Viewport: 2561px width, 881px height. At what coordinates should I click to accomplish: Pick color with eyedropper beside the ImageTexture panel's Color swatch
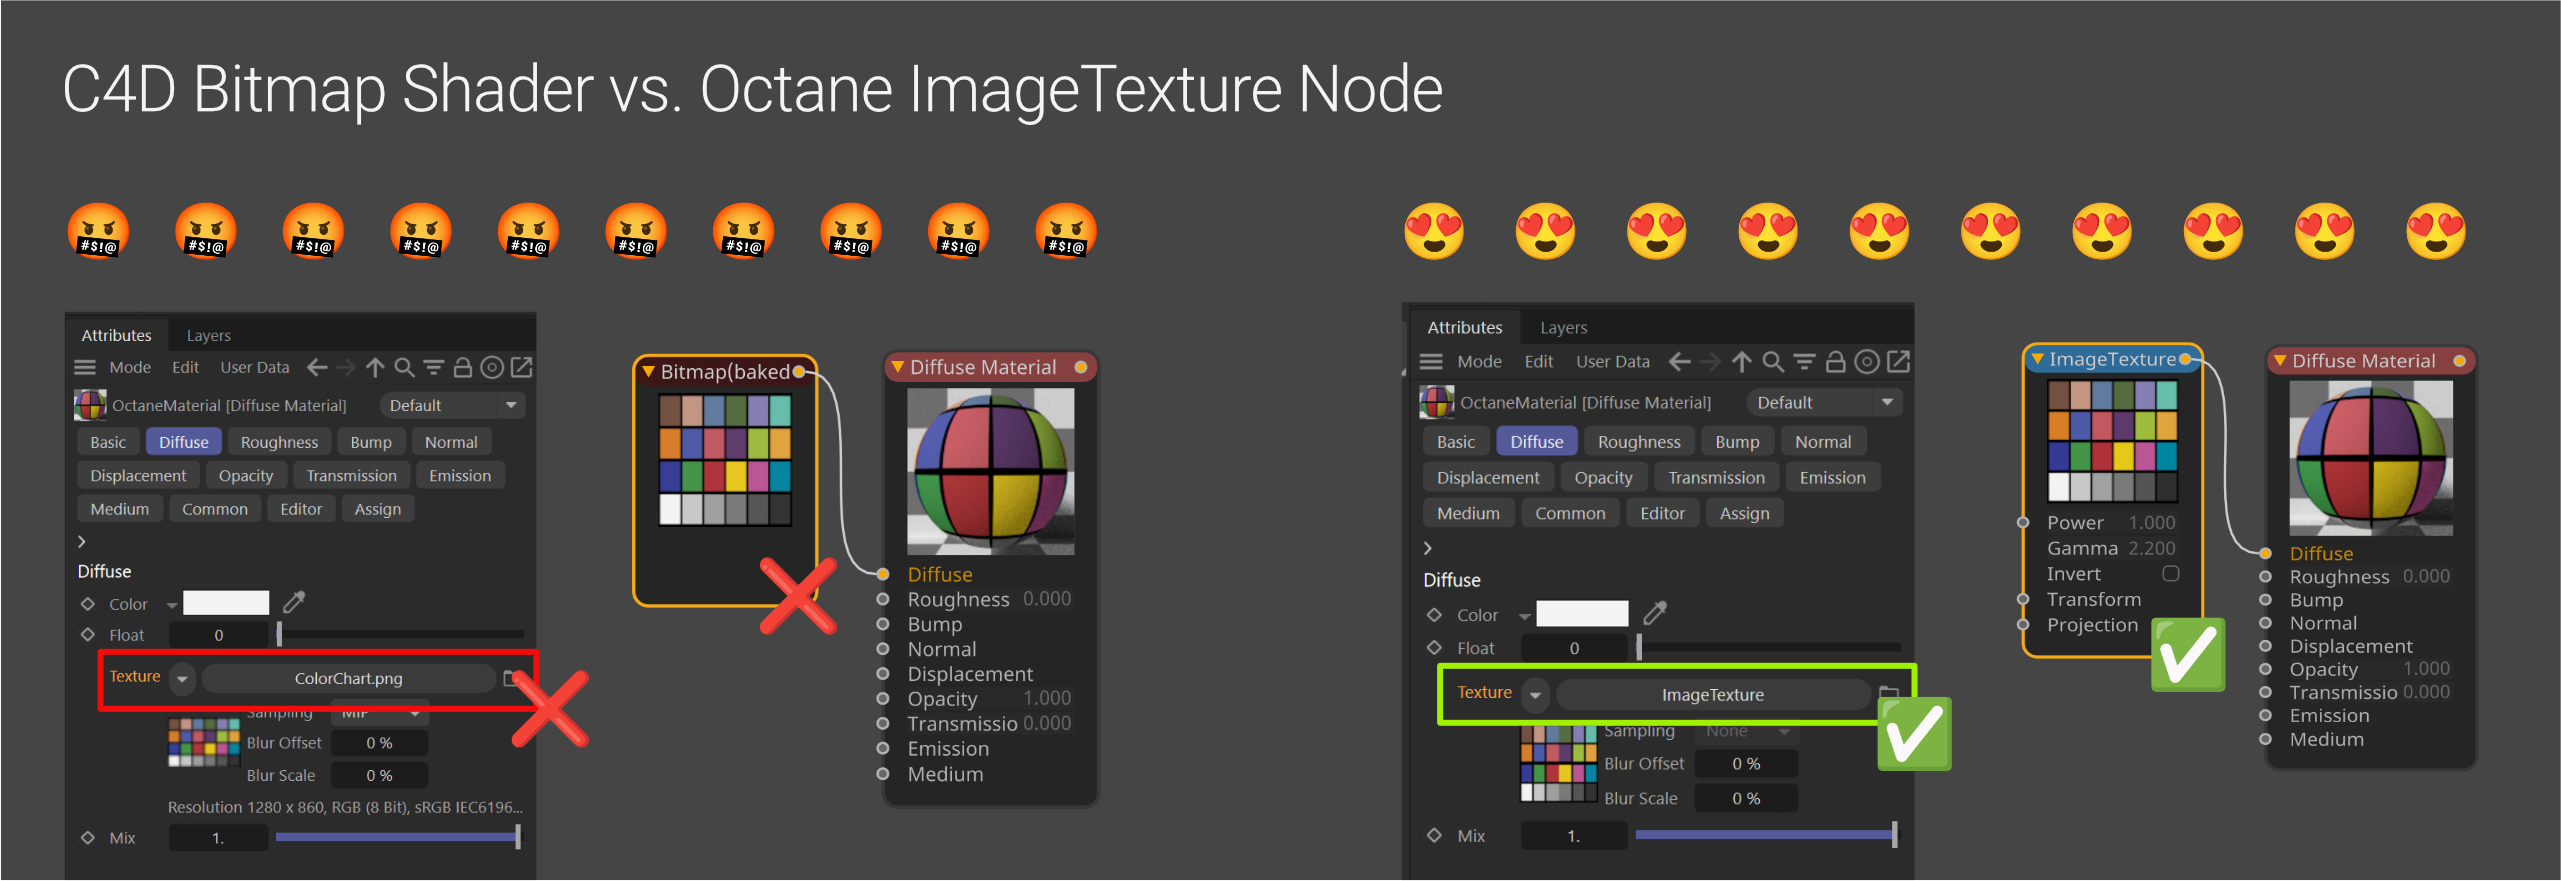point(1655,613)
